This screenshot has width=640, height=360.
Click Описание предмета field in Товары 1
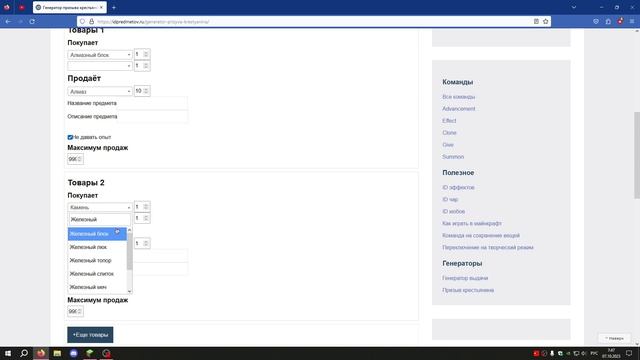click(x=153, y=117)
